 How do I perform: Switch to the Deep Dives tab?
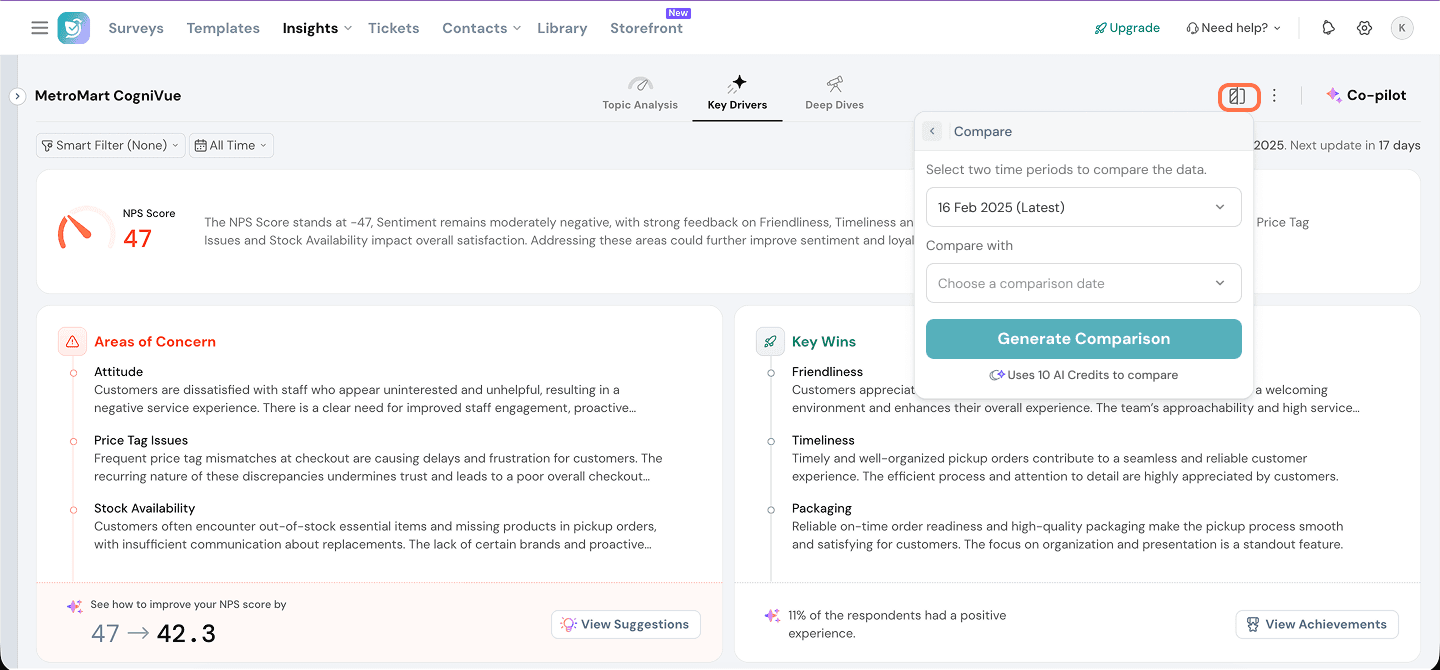pos(834,93)
